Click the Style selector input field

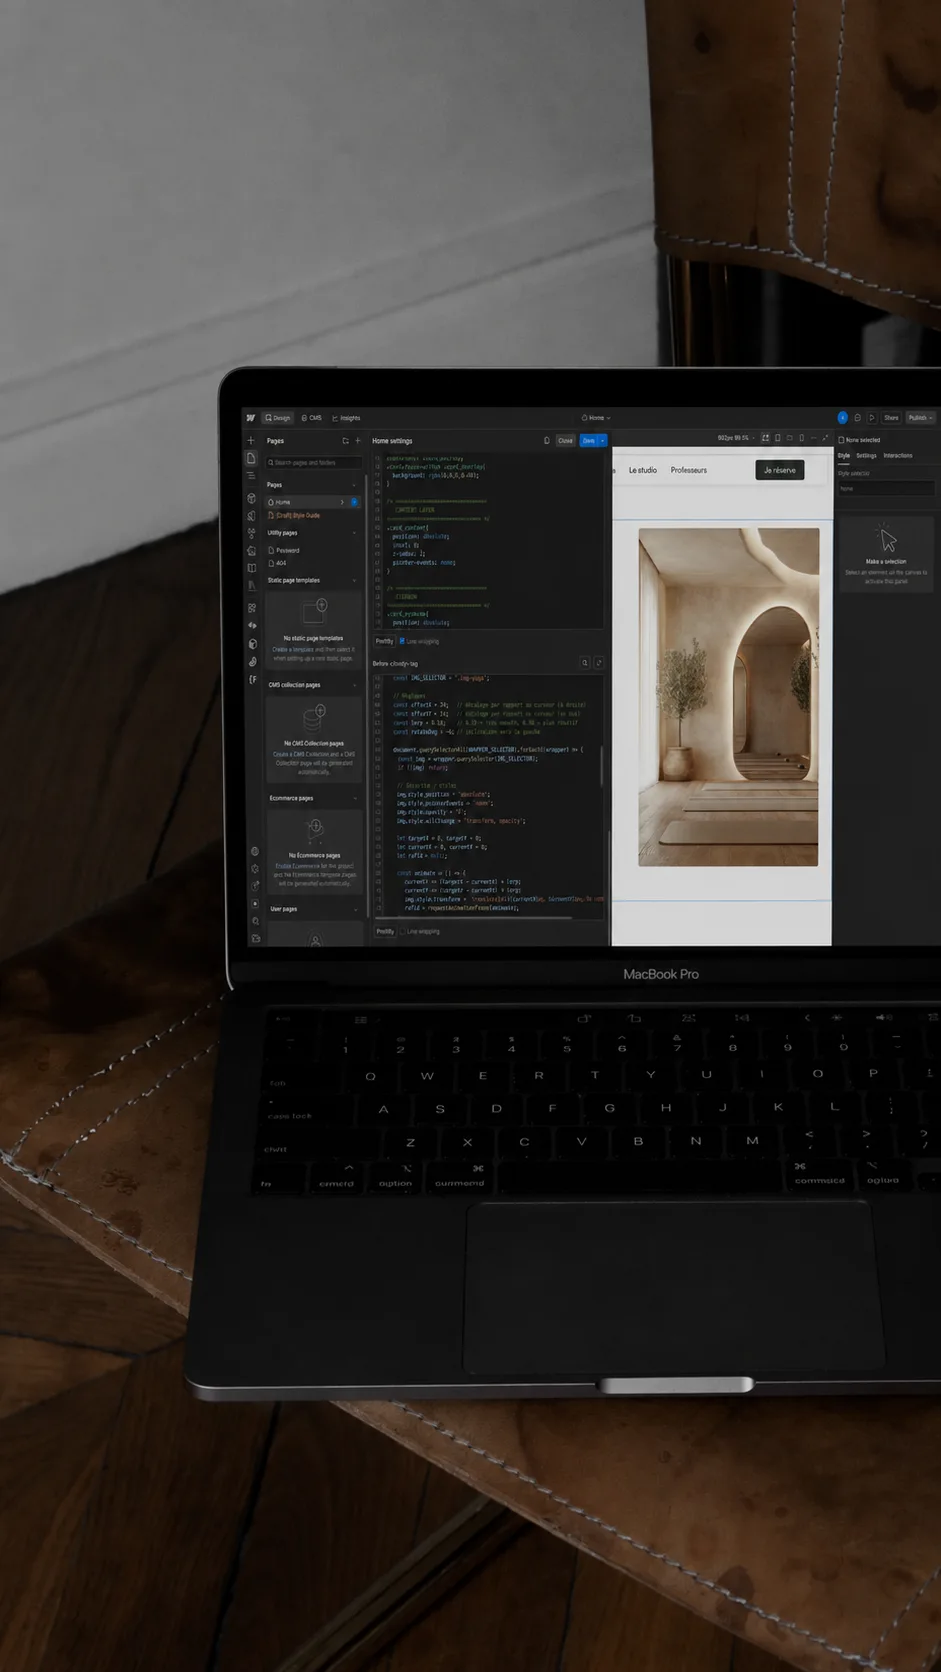tap(886, 488)
